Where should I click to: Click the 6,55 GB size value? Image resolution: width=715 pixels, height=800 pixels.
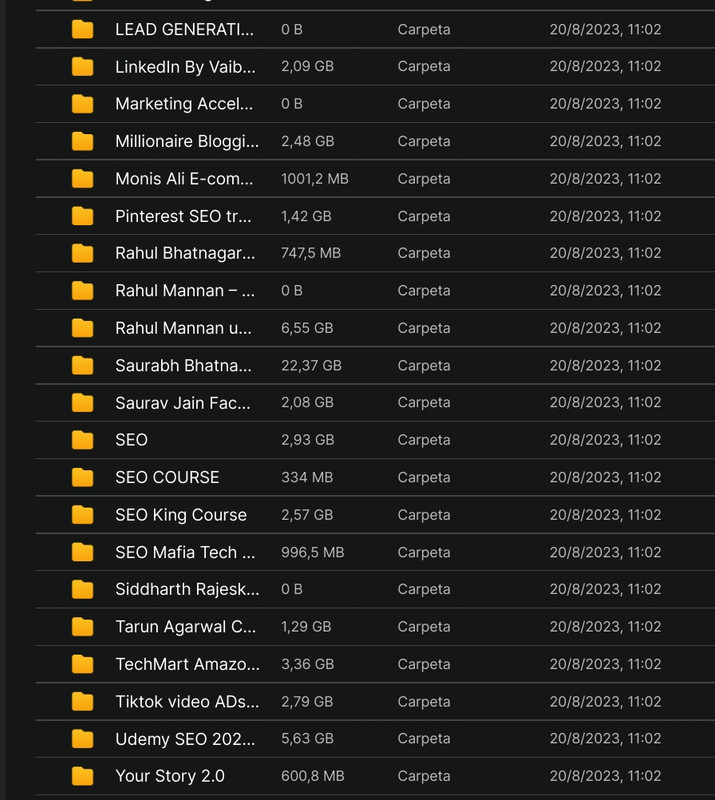pos(307,328)
